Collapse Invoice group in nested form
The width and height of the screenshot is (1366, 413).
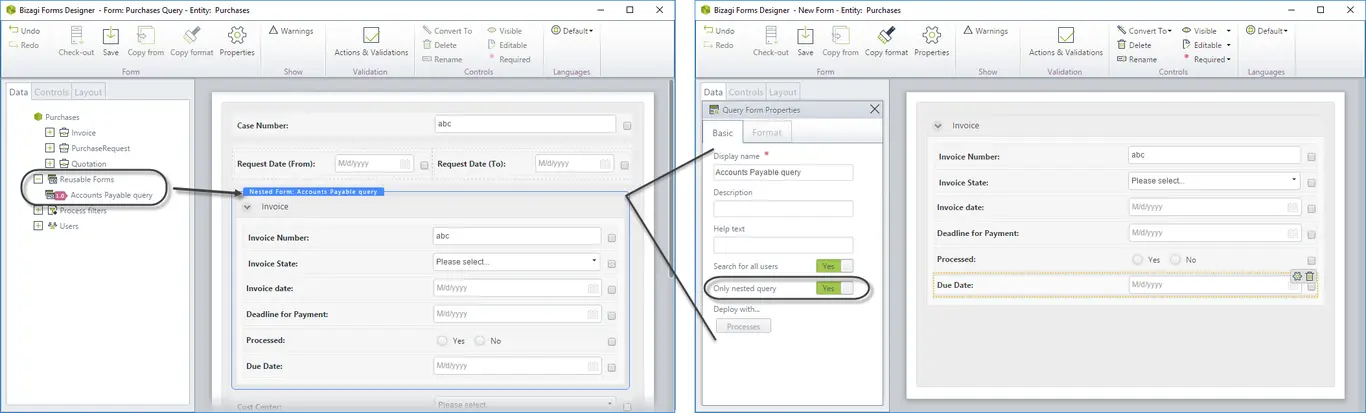247,207
